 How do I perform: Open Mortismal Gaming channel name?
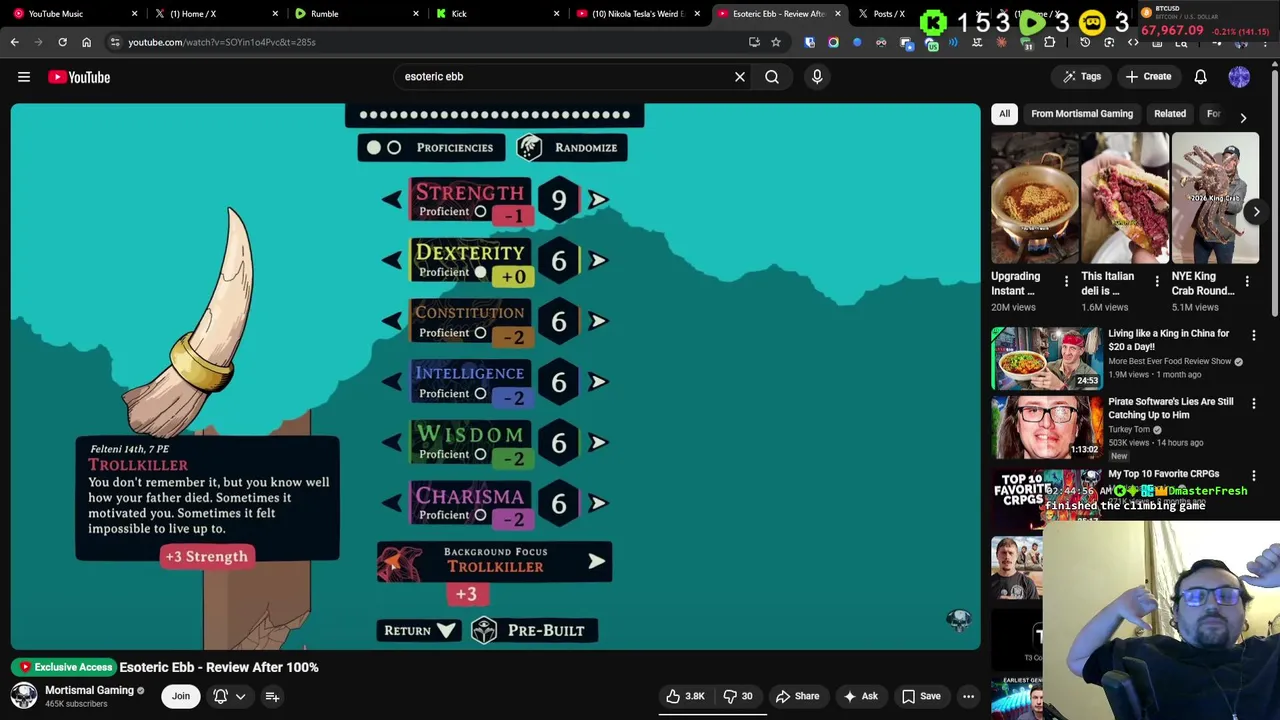coord(89,690)
